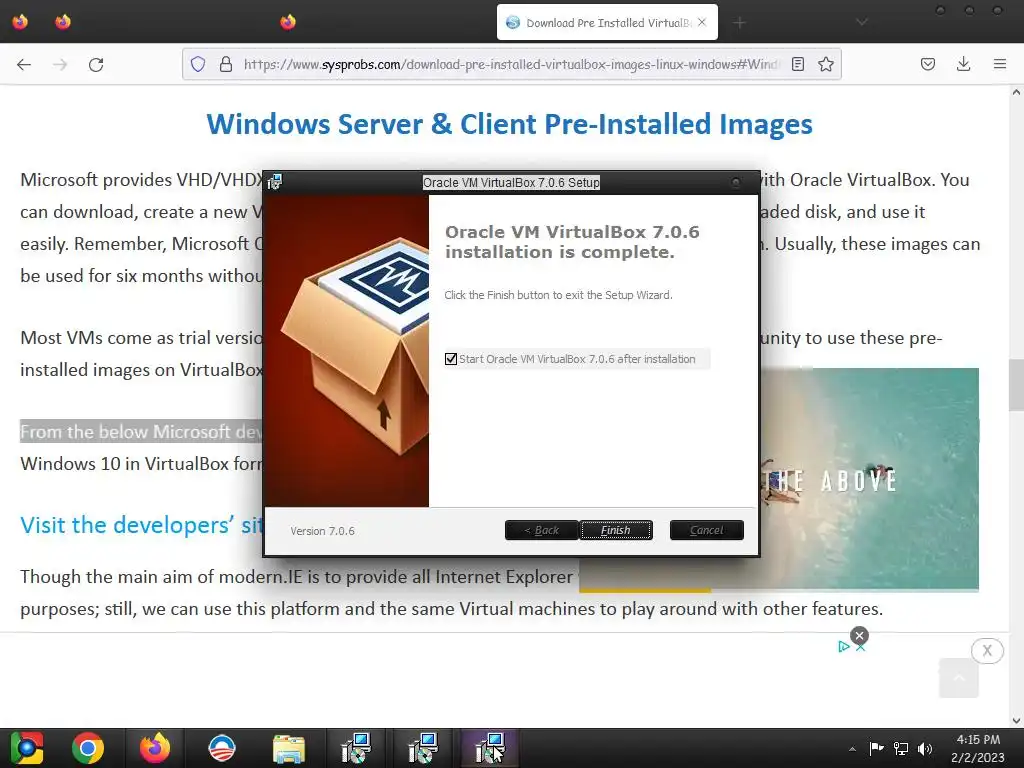This screenshot has height=768, width=1024.
Task: Dismiss bottom banner with round X button
Action: click(987, 650)
